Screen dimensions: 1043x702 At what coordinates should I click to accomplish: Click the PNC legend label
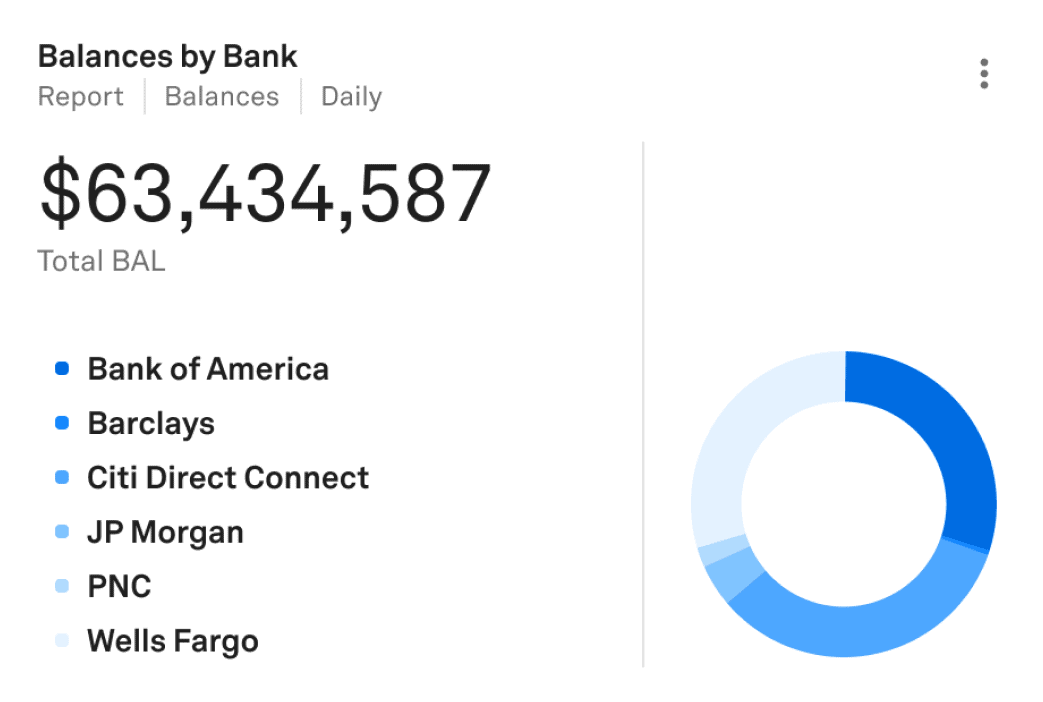click(119, 586)
